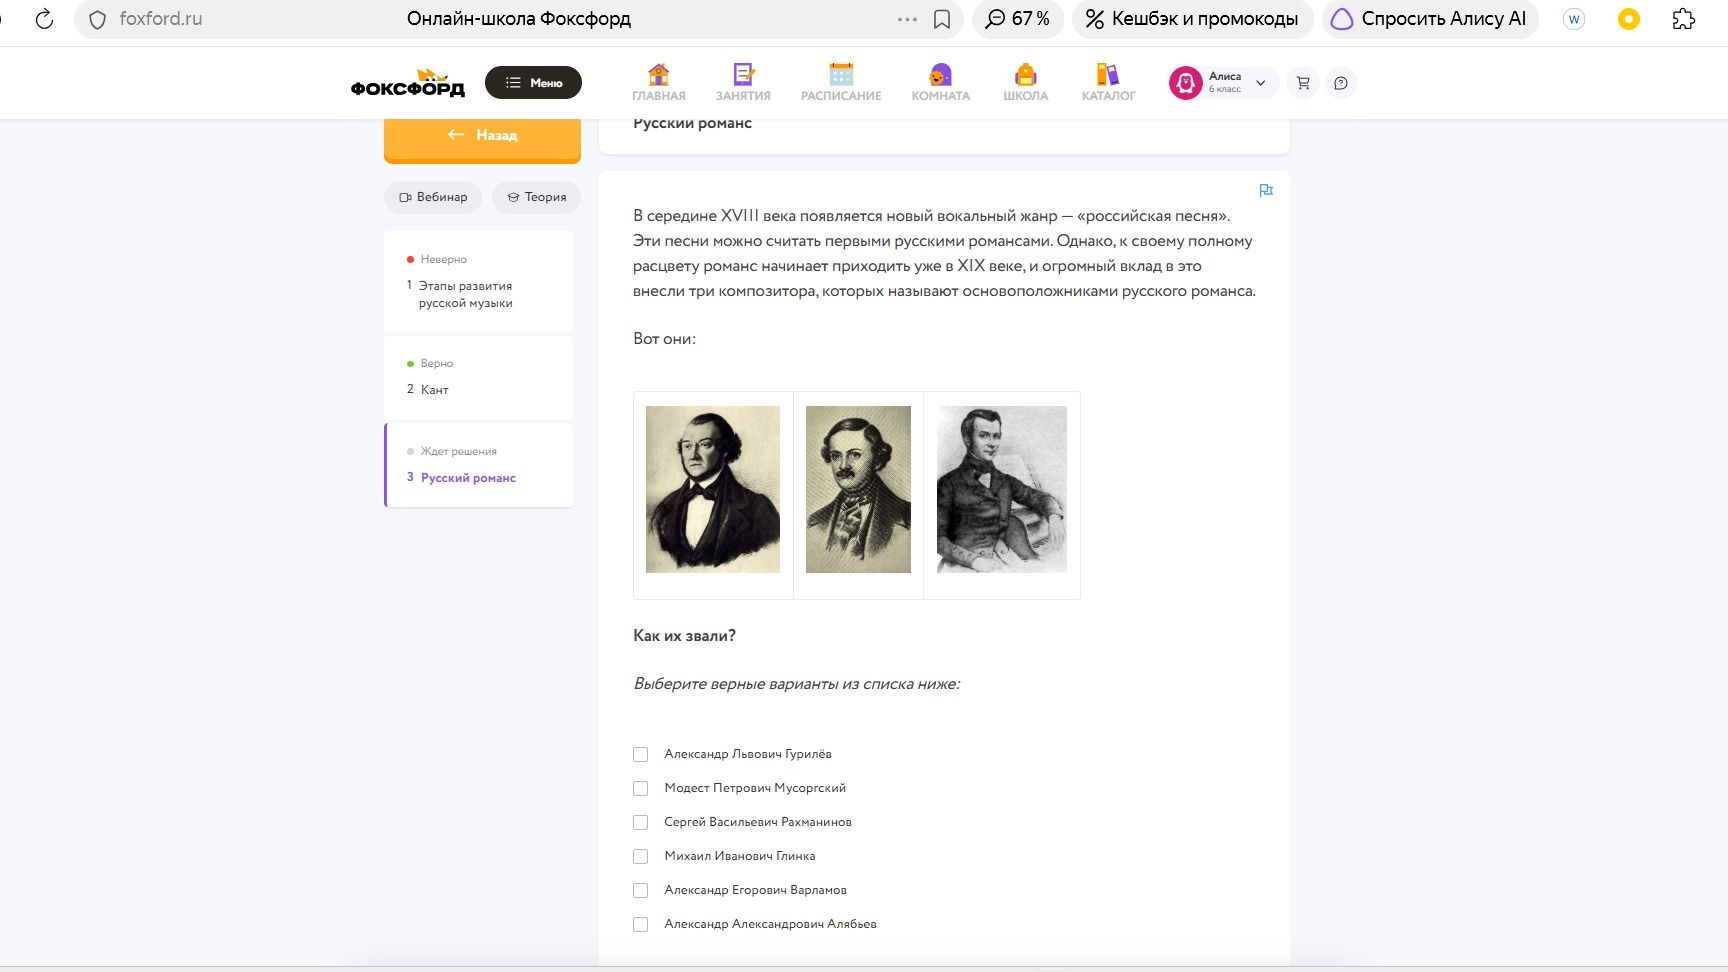Click the third composer portrait with guitar

(1002, 489)
